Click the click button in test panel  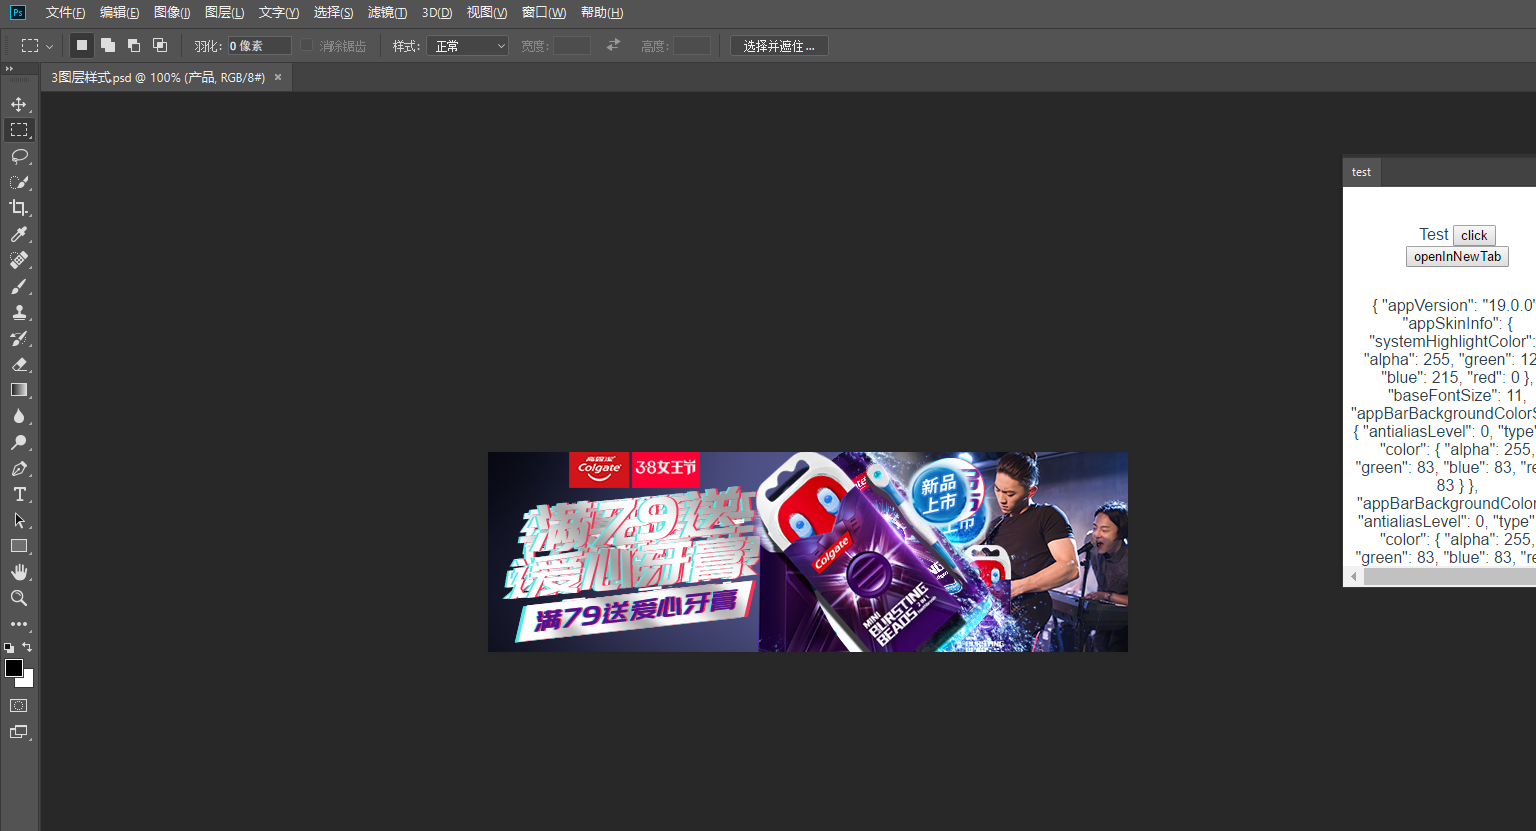coord(1474,235)
